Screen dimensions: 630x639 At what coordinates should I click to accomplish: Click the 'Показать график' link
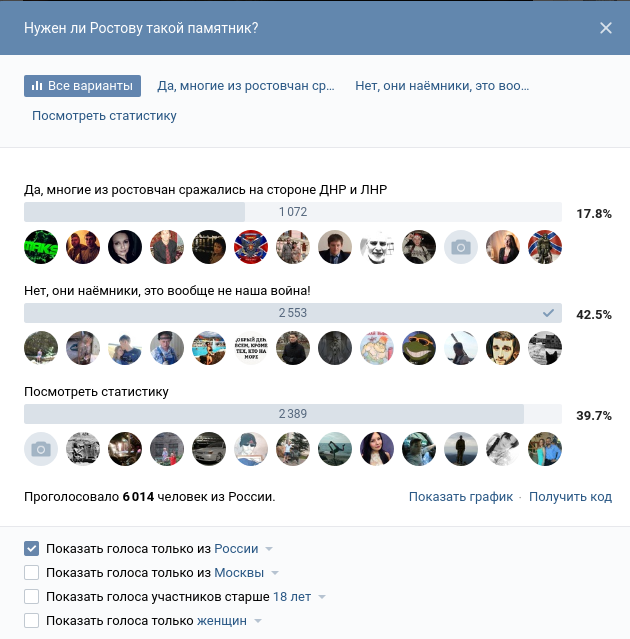point(460,496)
